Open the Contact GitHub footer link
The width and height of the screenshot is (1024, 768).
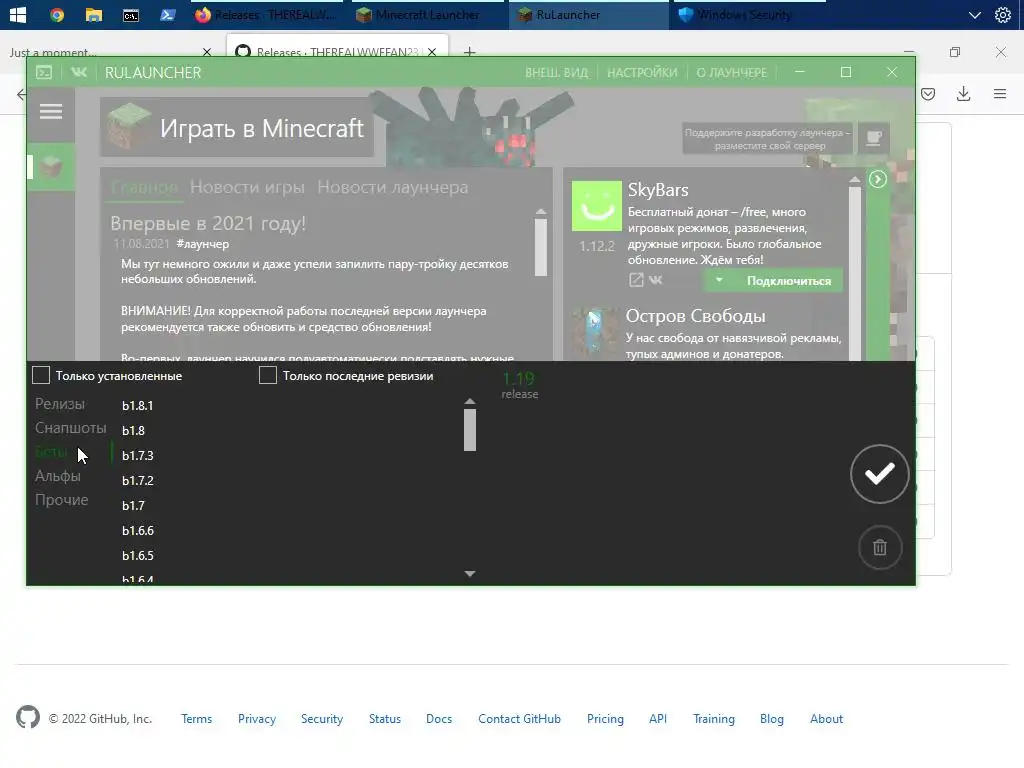pos(519,718)
